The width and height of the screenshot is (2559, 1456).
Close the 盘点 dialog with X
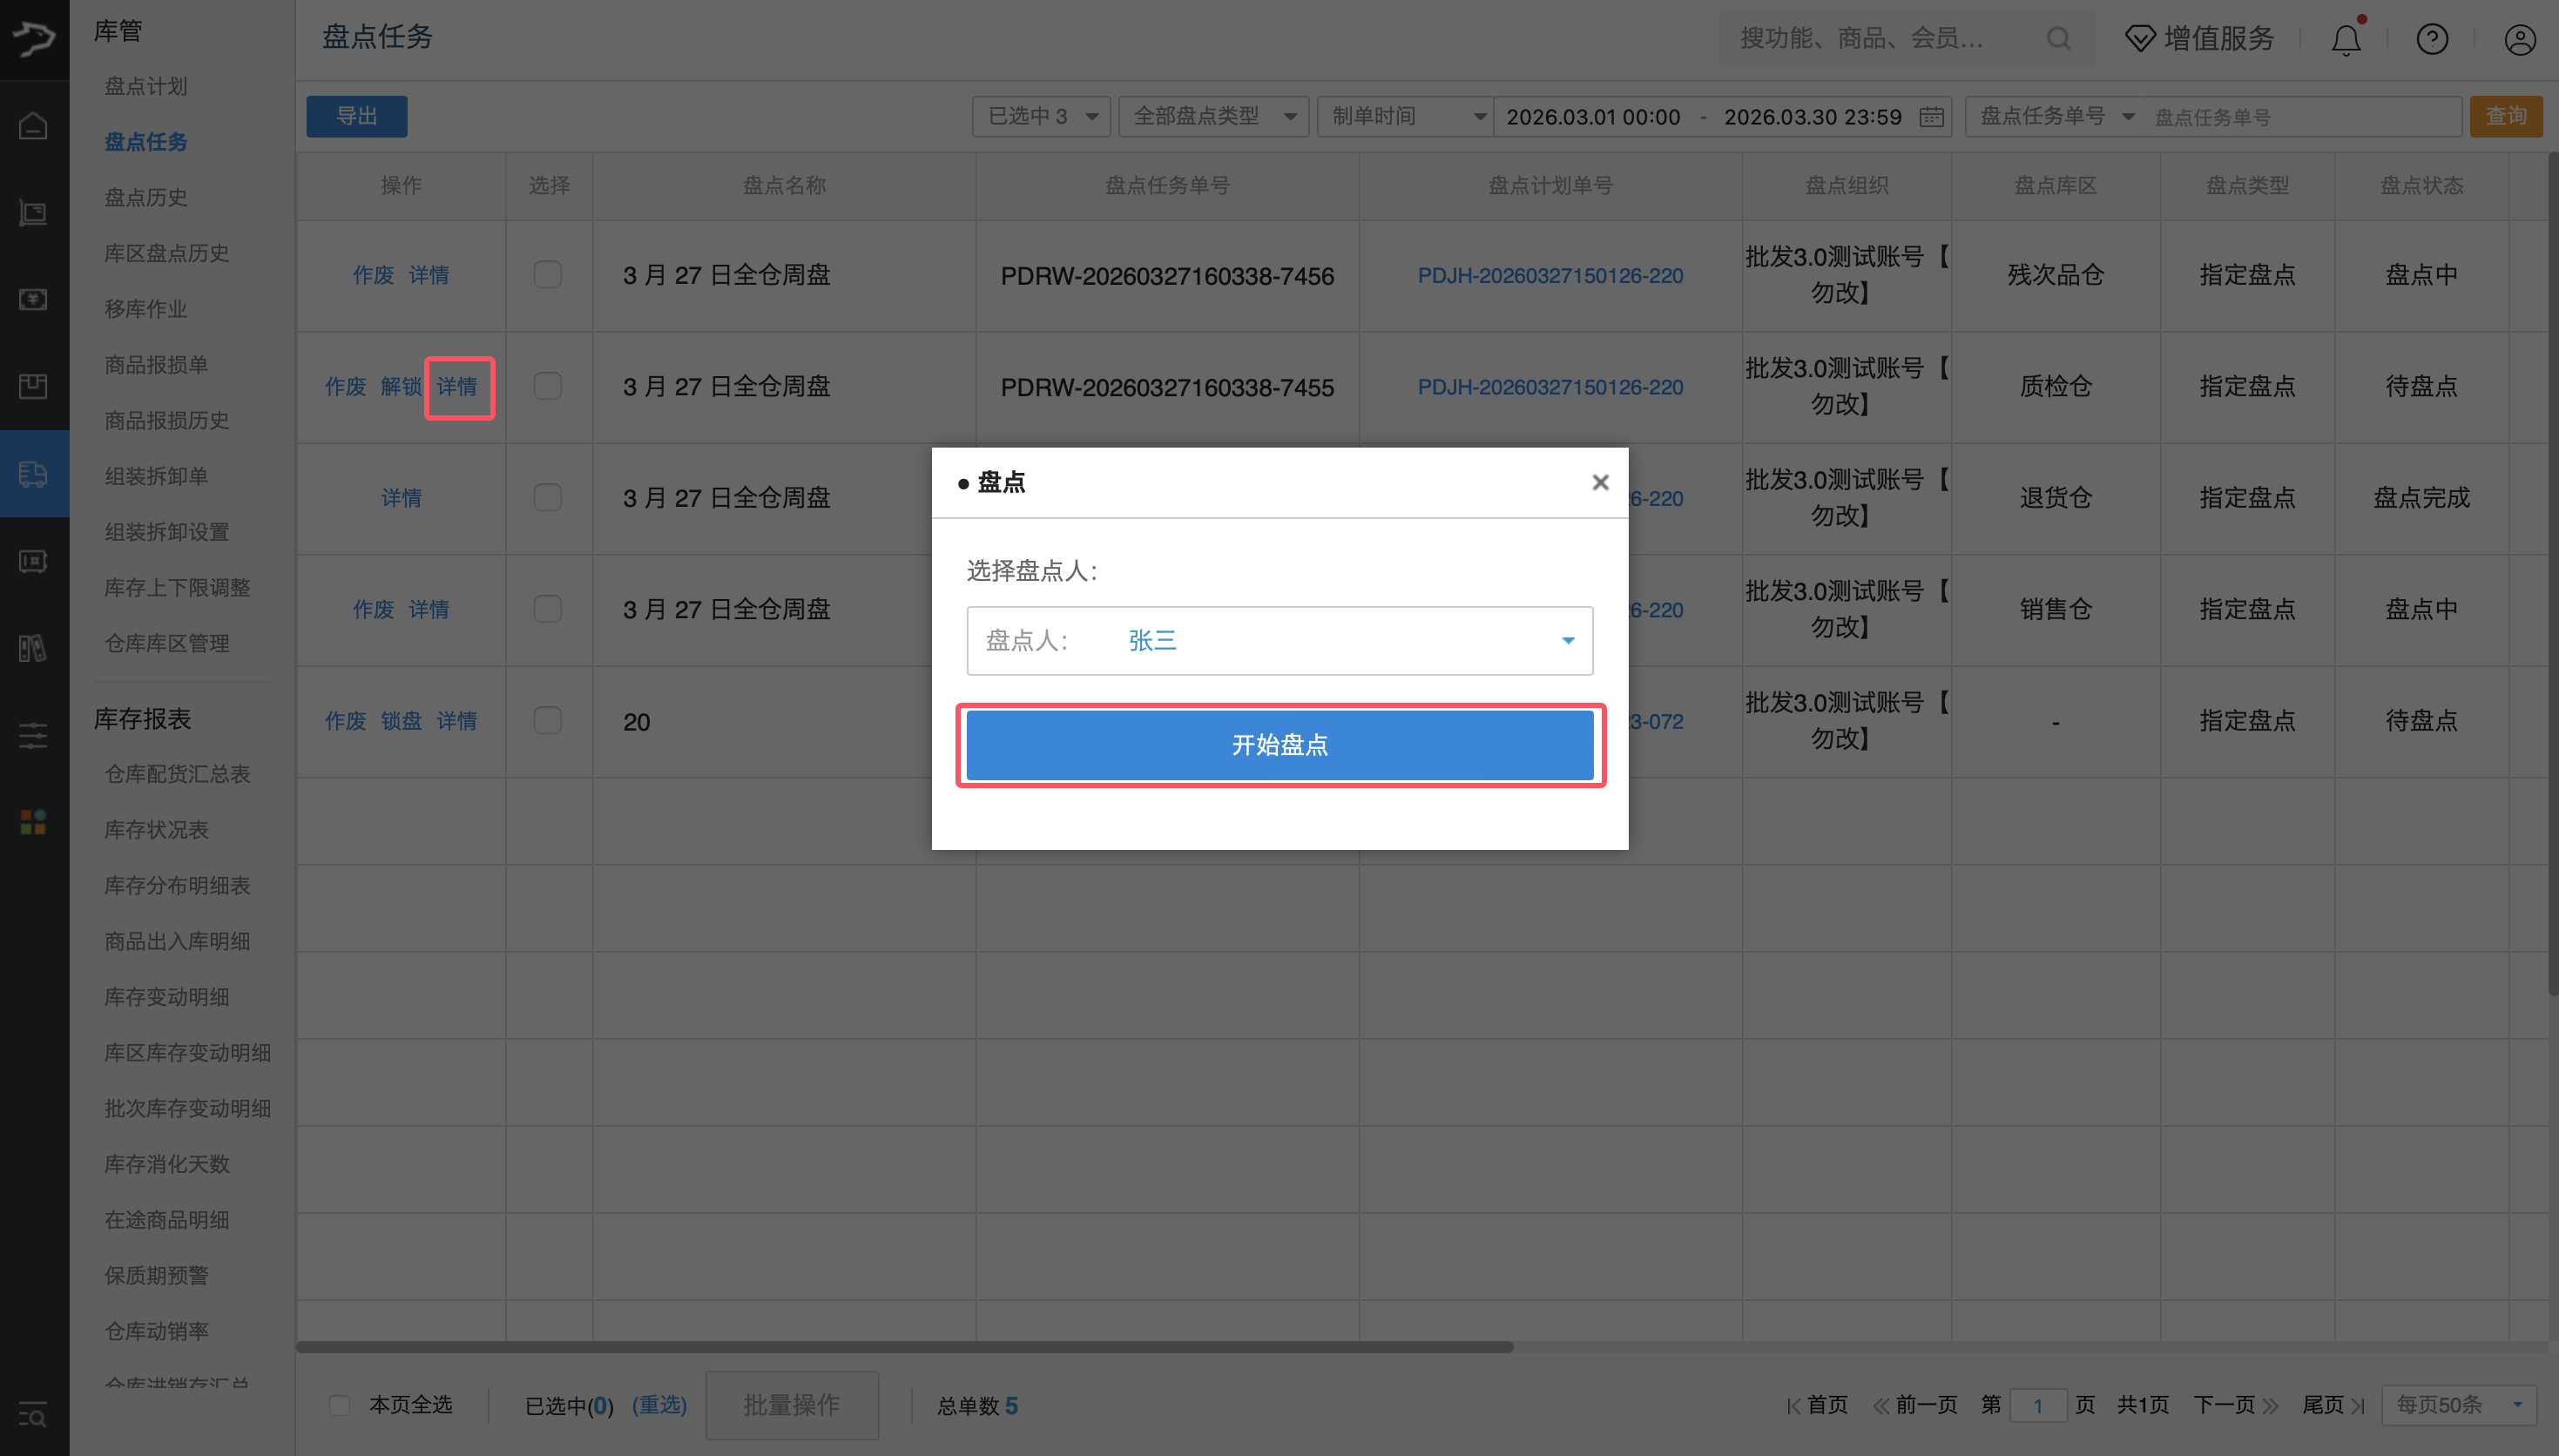[1599, 483]
